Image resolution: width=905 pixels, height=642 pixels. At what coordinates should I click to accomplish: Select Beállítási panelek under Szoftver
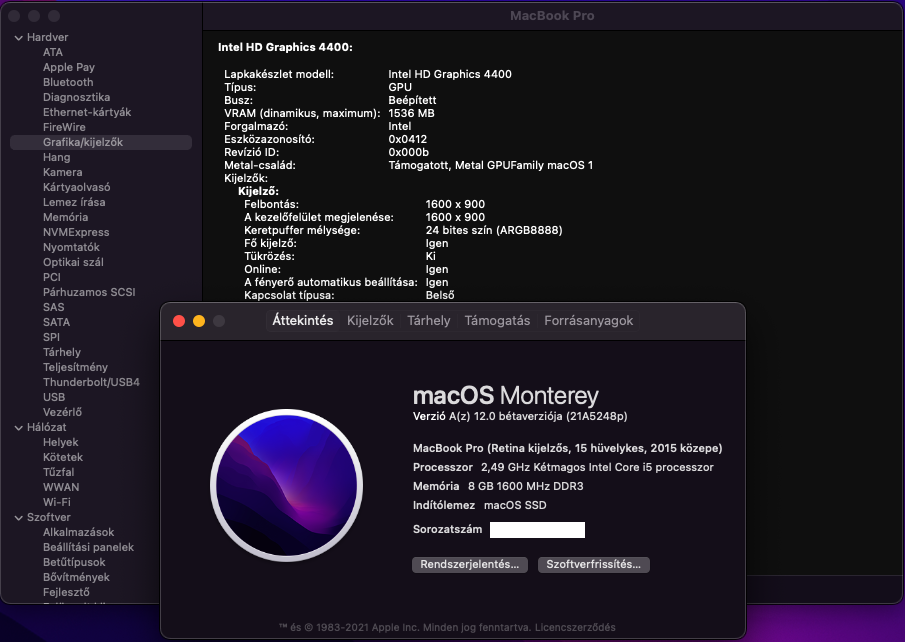tap(88, 547)
